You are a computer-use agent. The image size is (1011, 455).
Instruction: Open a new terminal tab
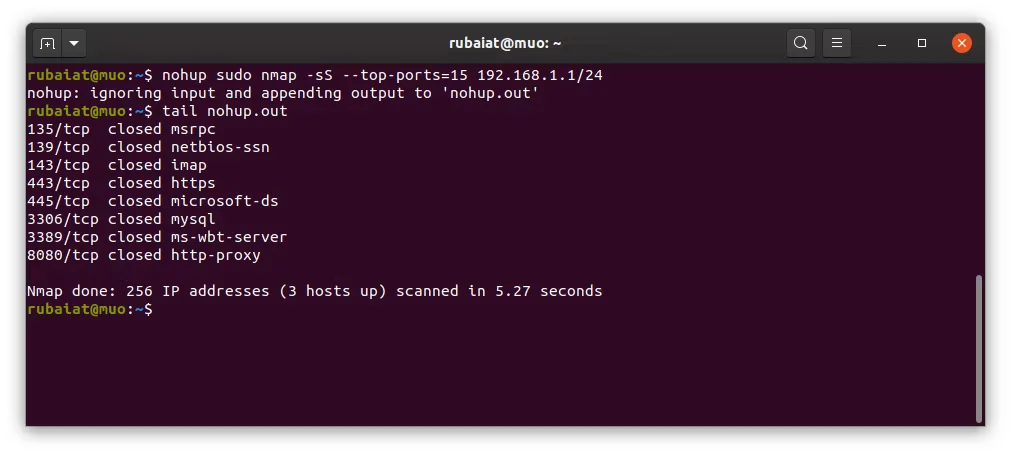(47, 43)
